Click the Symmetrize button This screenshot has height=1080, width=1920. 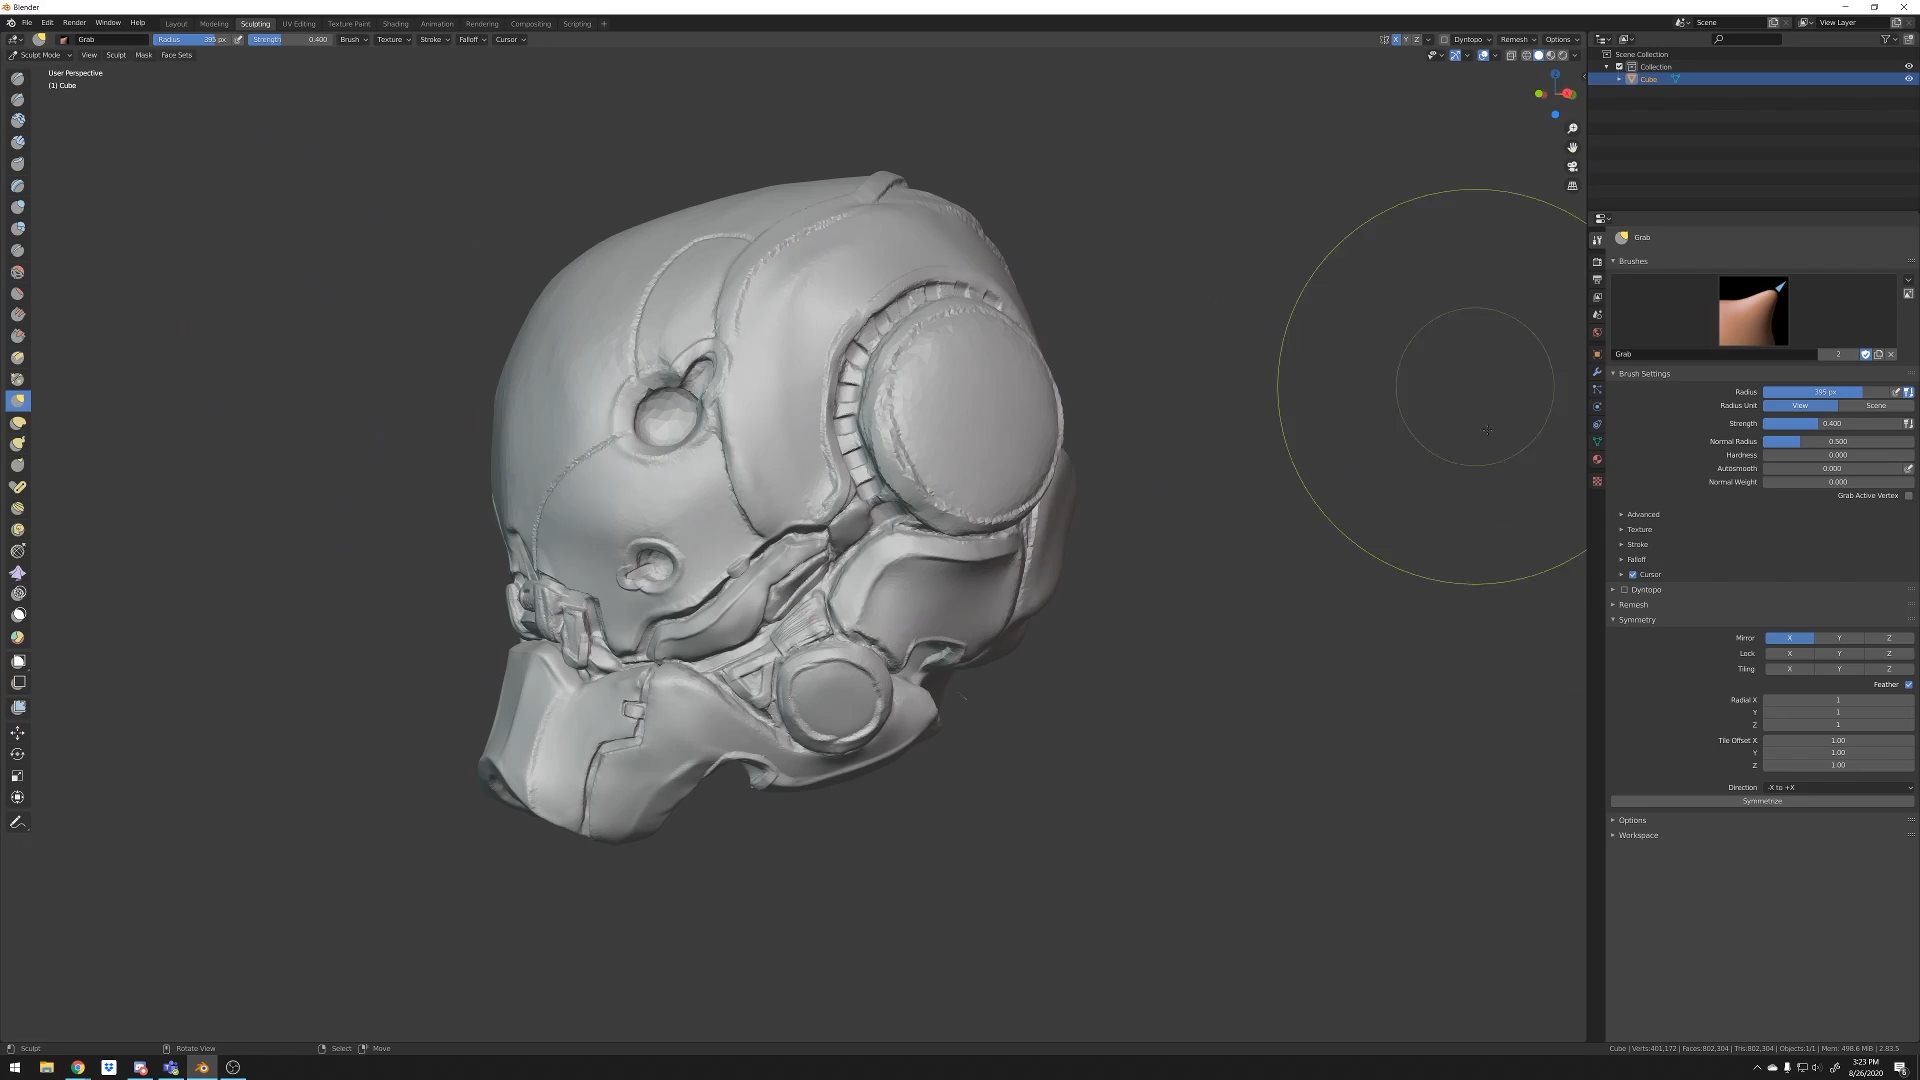point(1761,802)
